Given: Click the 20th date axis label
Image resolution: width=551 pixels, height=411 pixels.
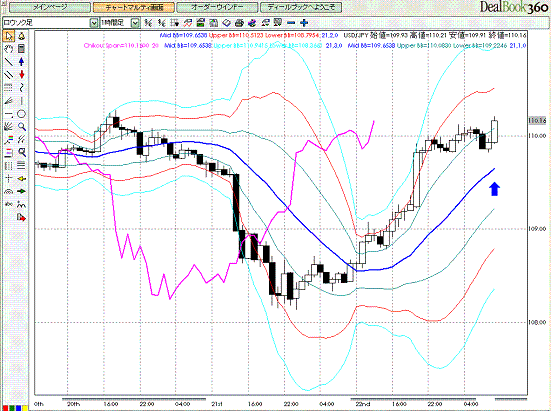Looking at the screenshot, I should [73, 404].
